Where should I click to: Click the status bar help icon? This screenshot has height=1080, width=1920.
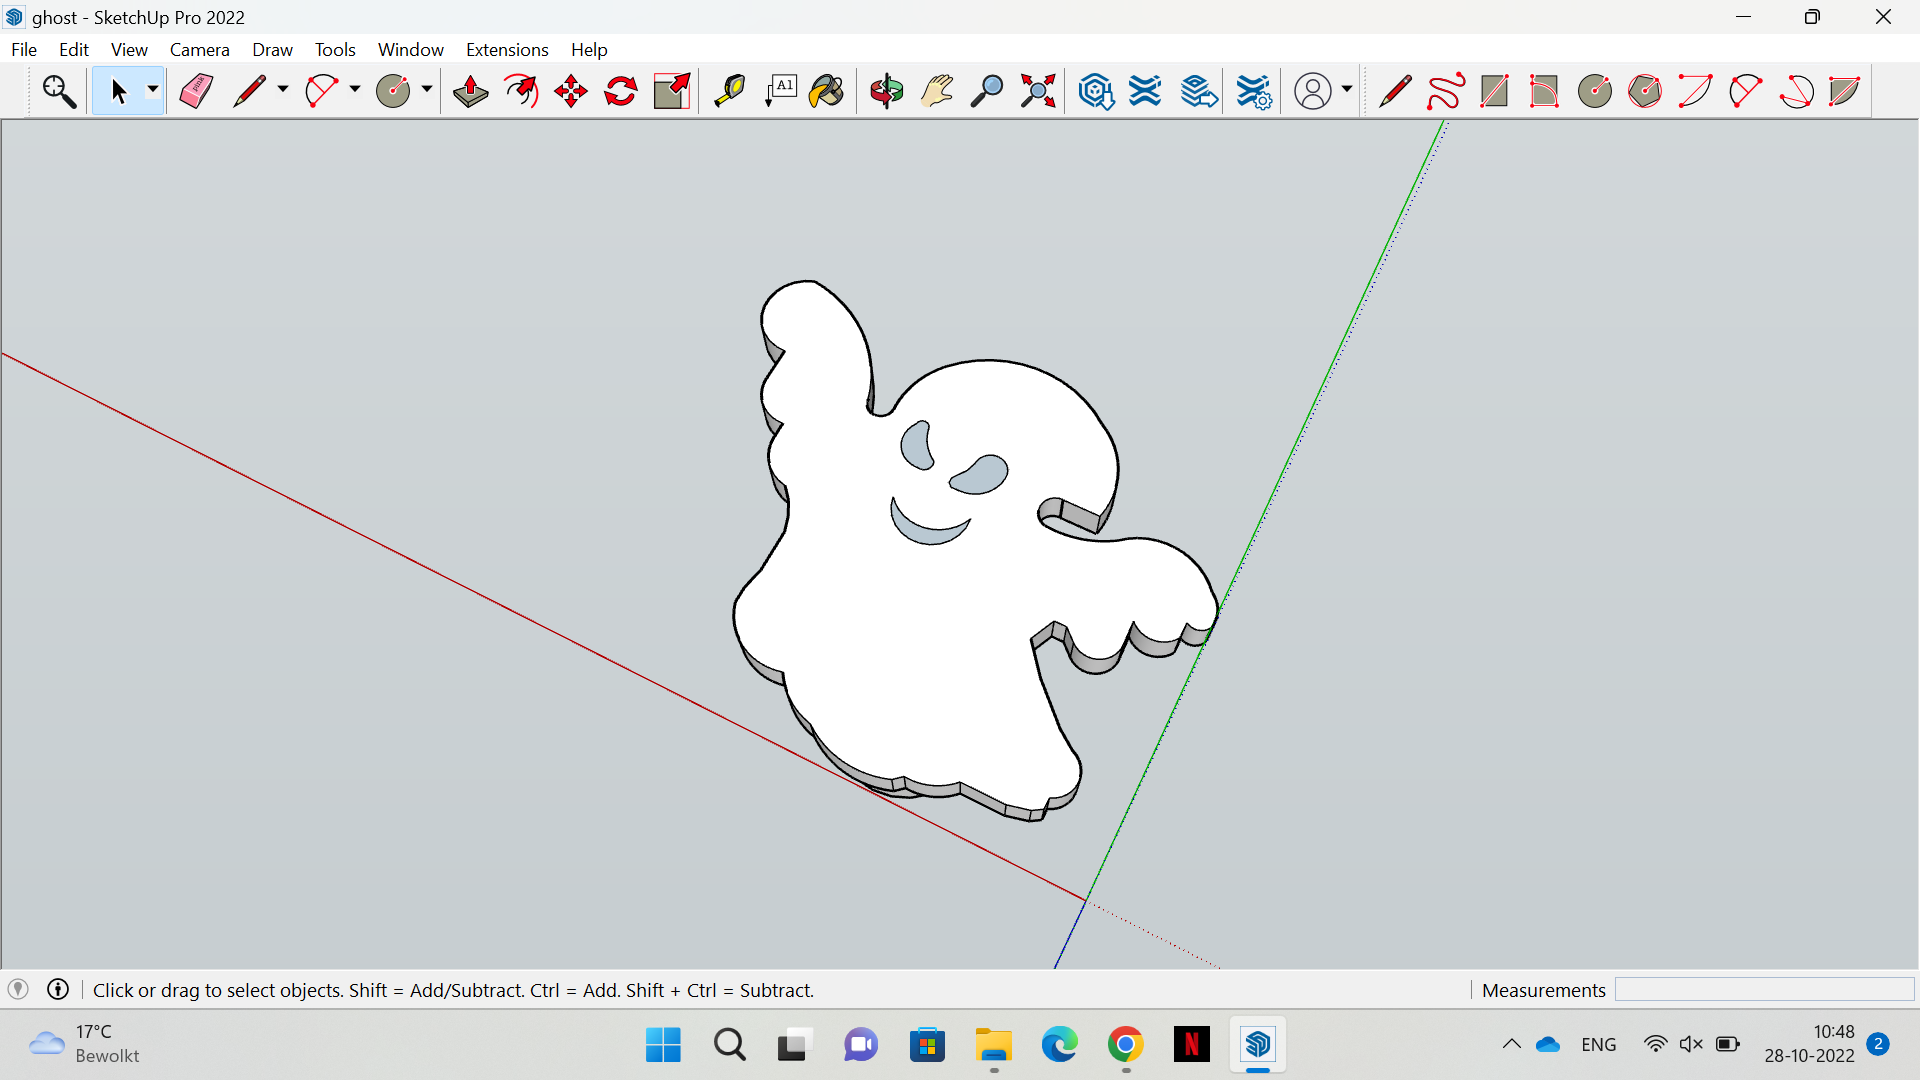57,990
